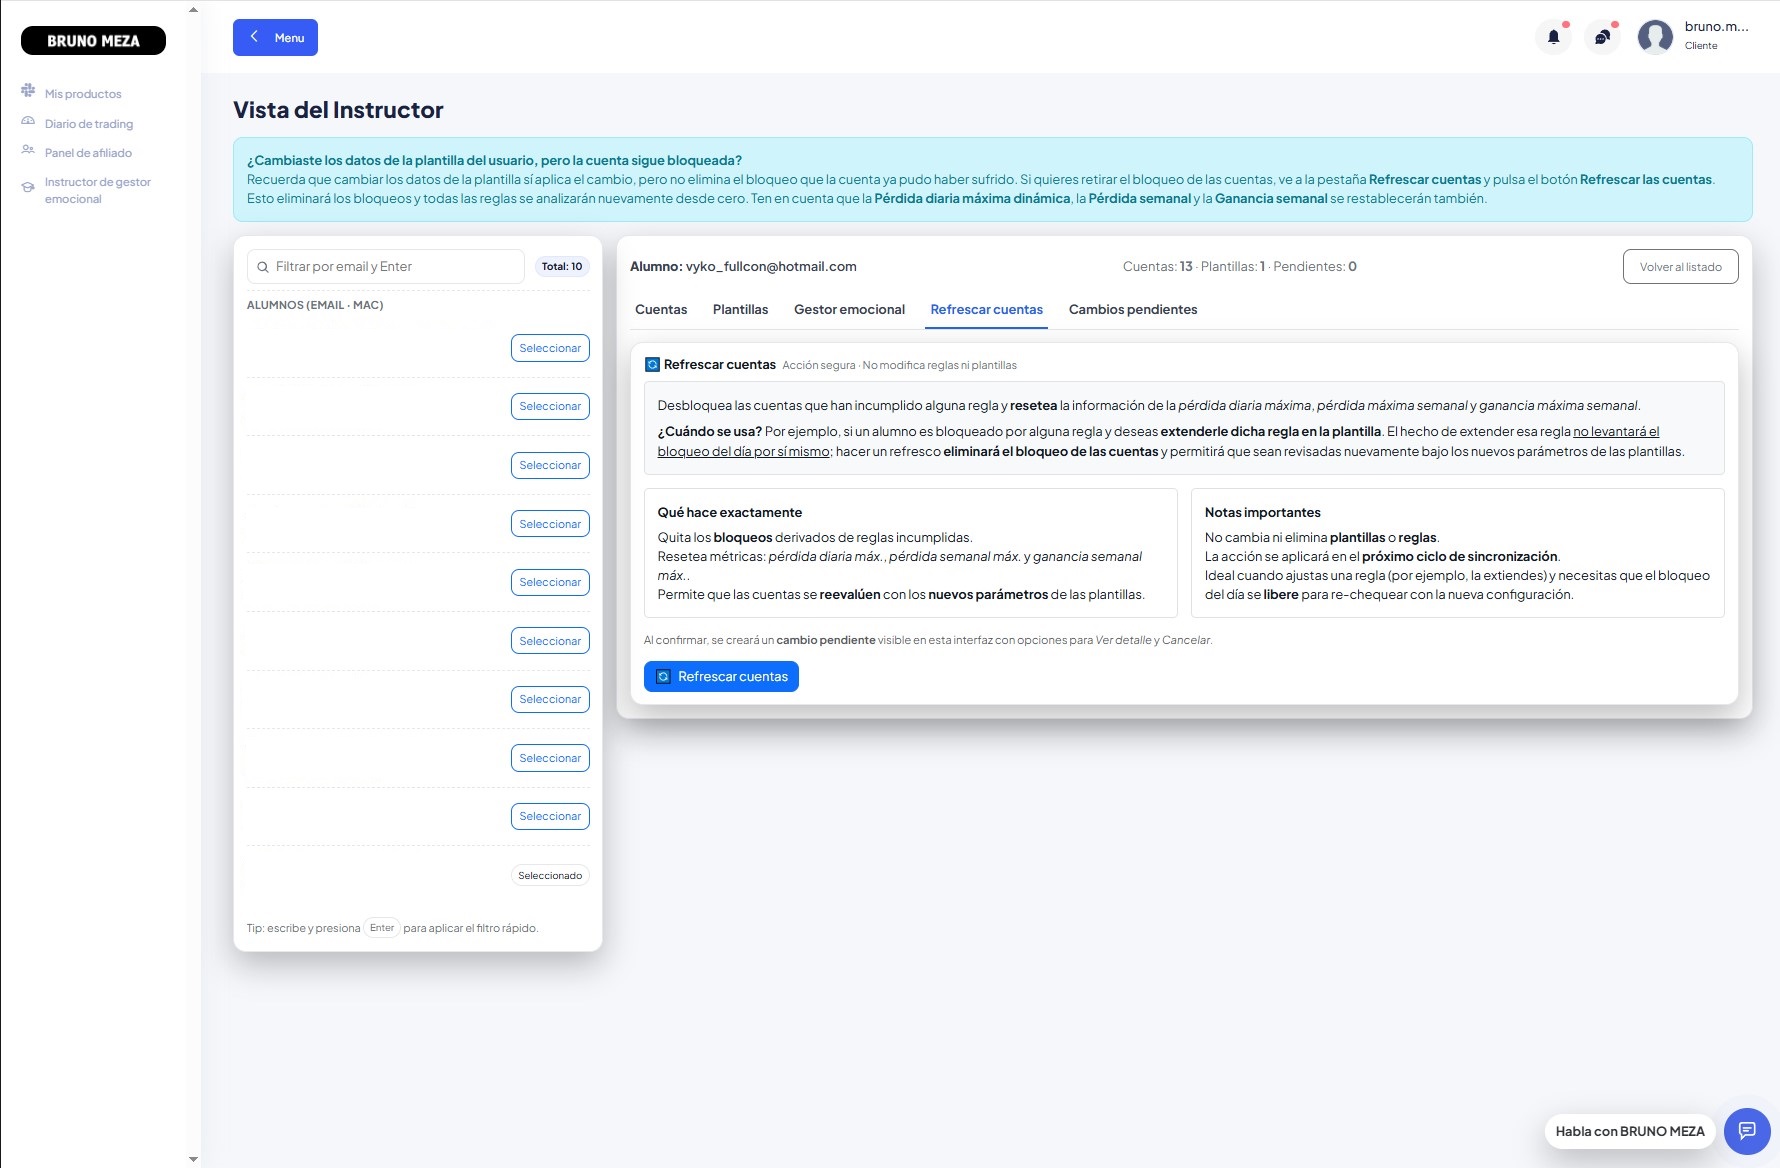The height and width of the screenshot is (1168, 1780).
Task: Click the Filtrar por email input field
Action: click(x=394, y=267)
